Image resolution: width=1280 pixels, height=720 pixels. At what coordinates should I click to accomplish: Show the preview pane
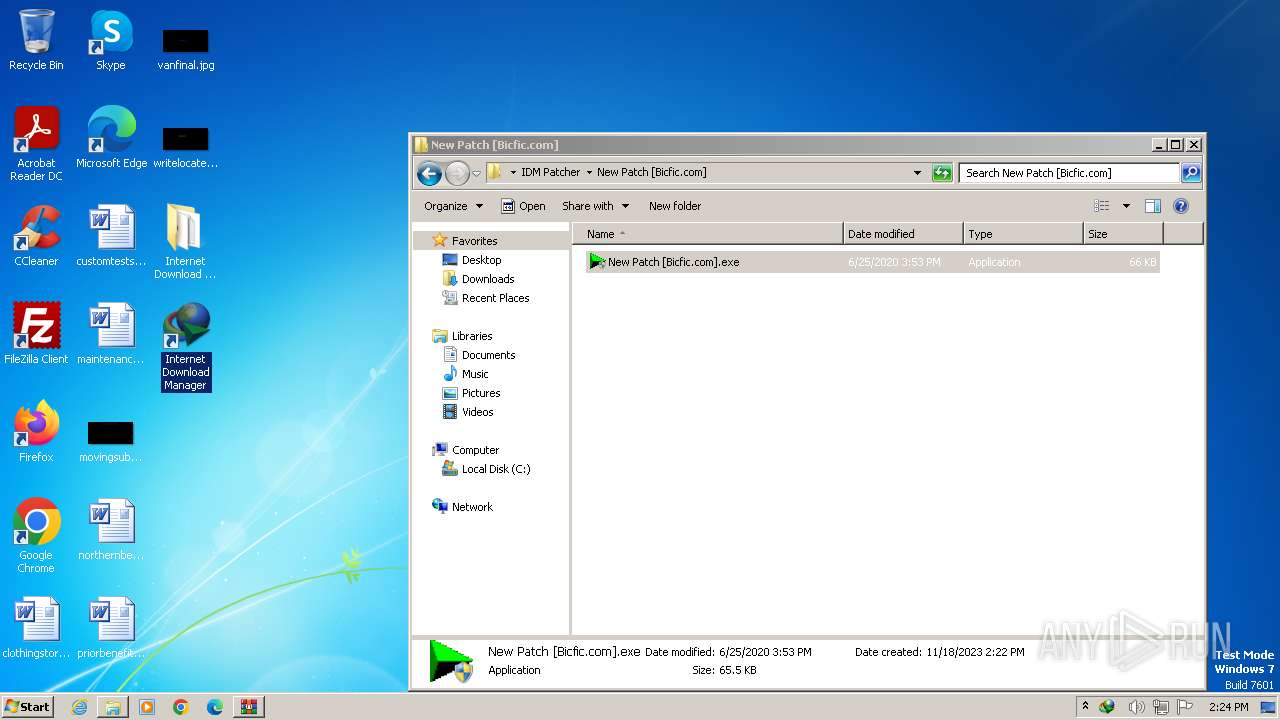(1153, 206)
